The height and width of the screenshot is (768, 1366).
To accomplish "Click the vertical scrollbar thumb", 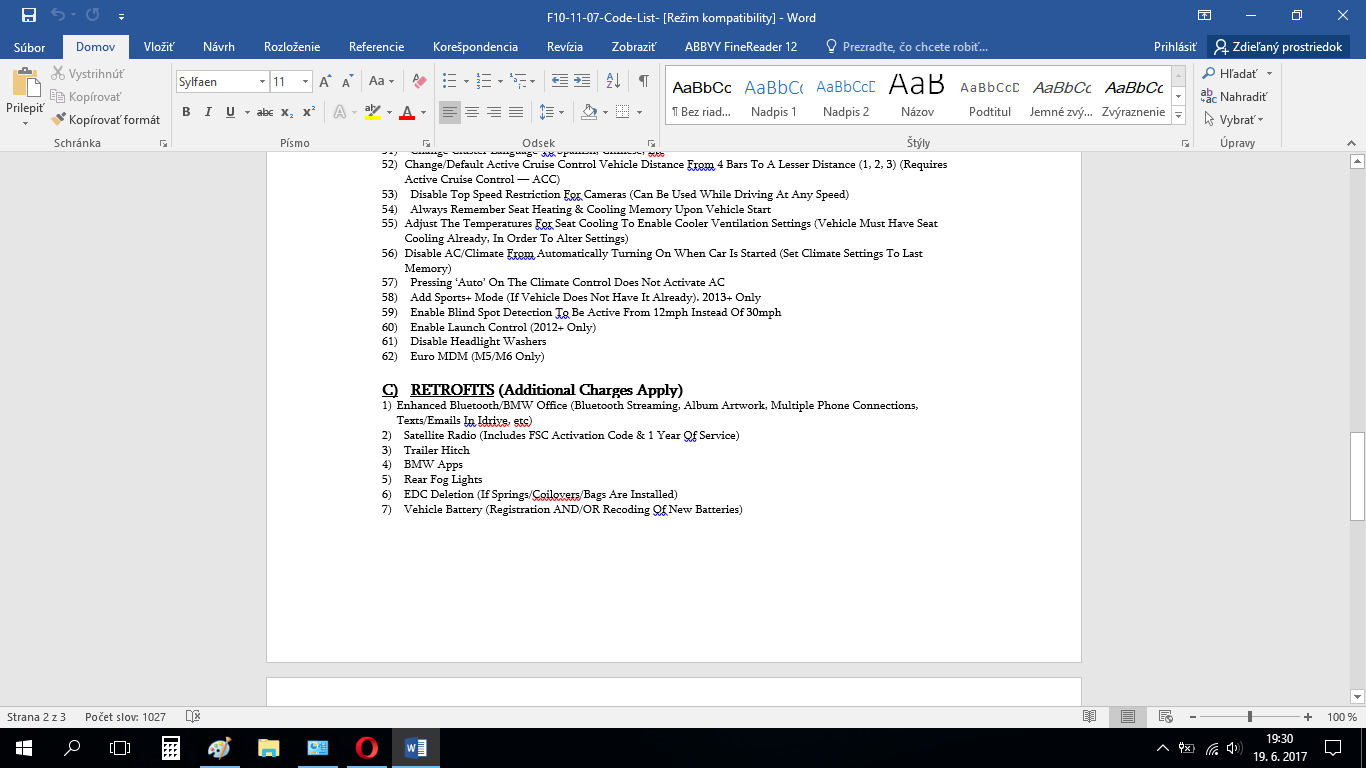I will 1357,476.
